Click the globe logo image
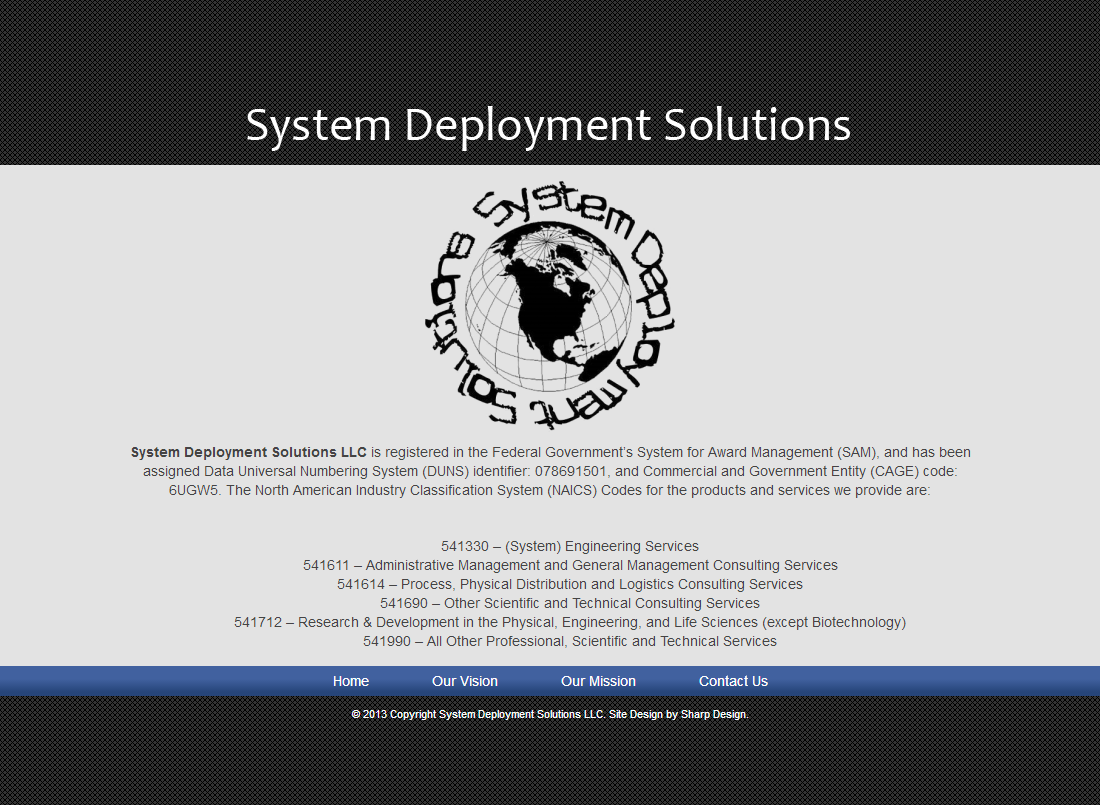 tap(549, 306)
